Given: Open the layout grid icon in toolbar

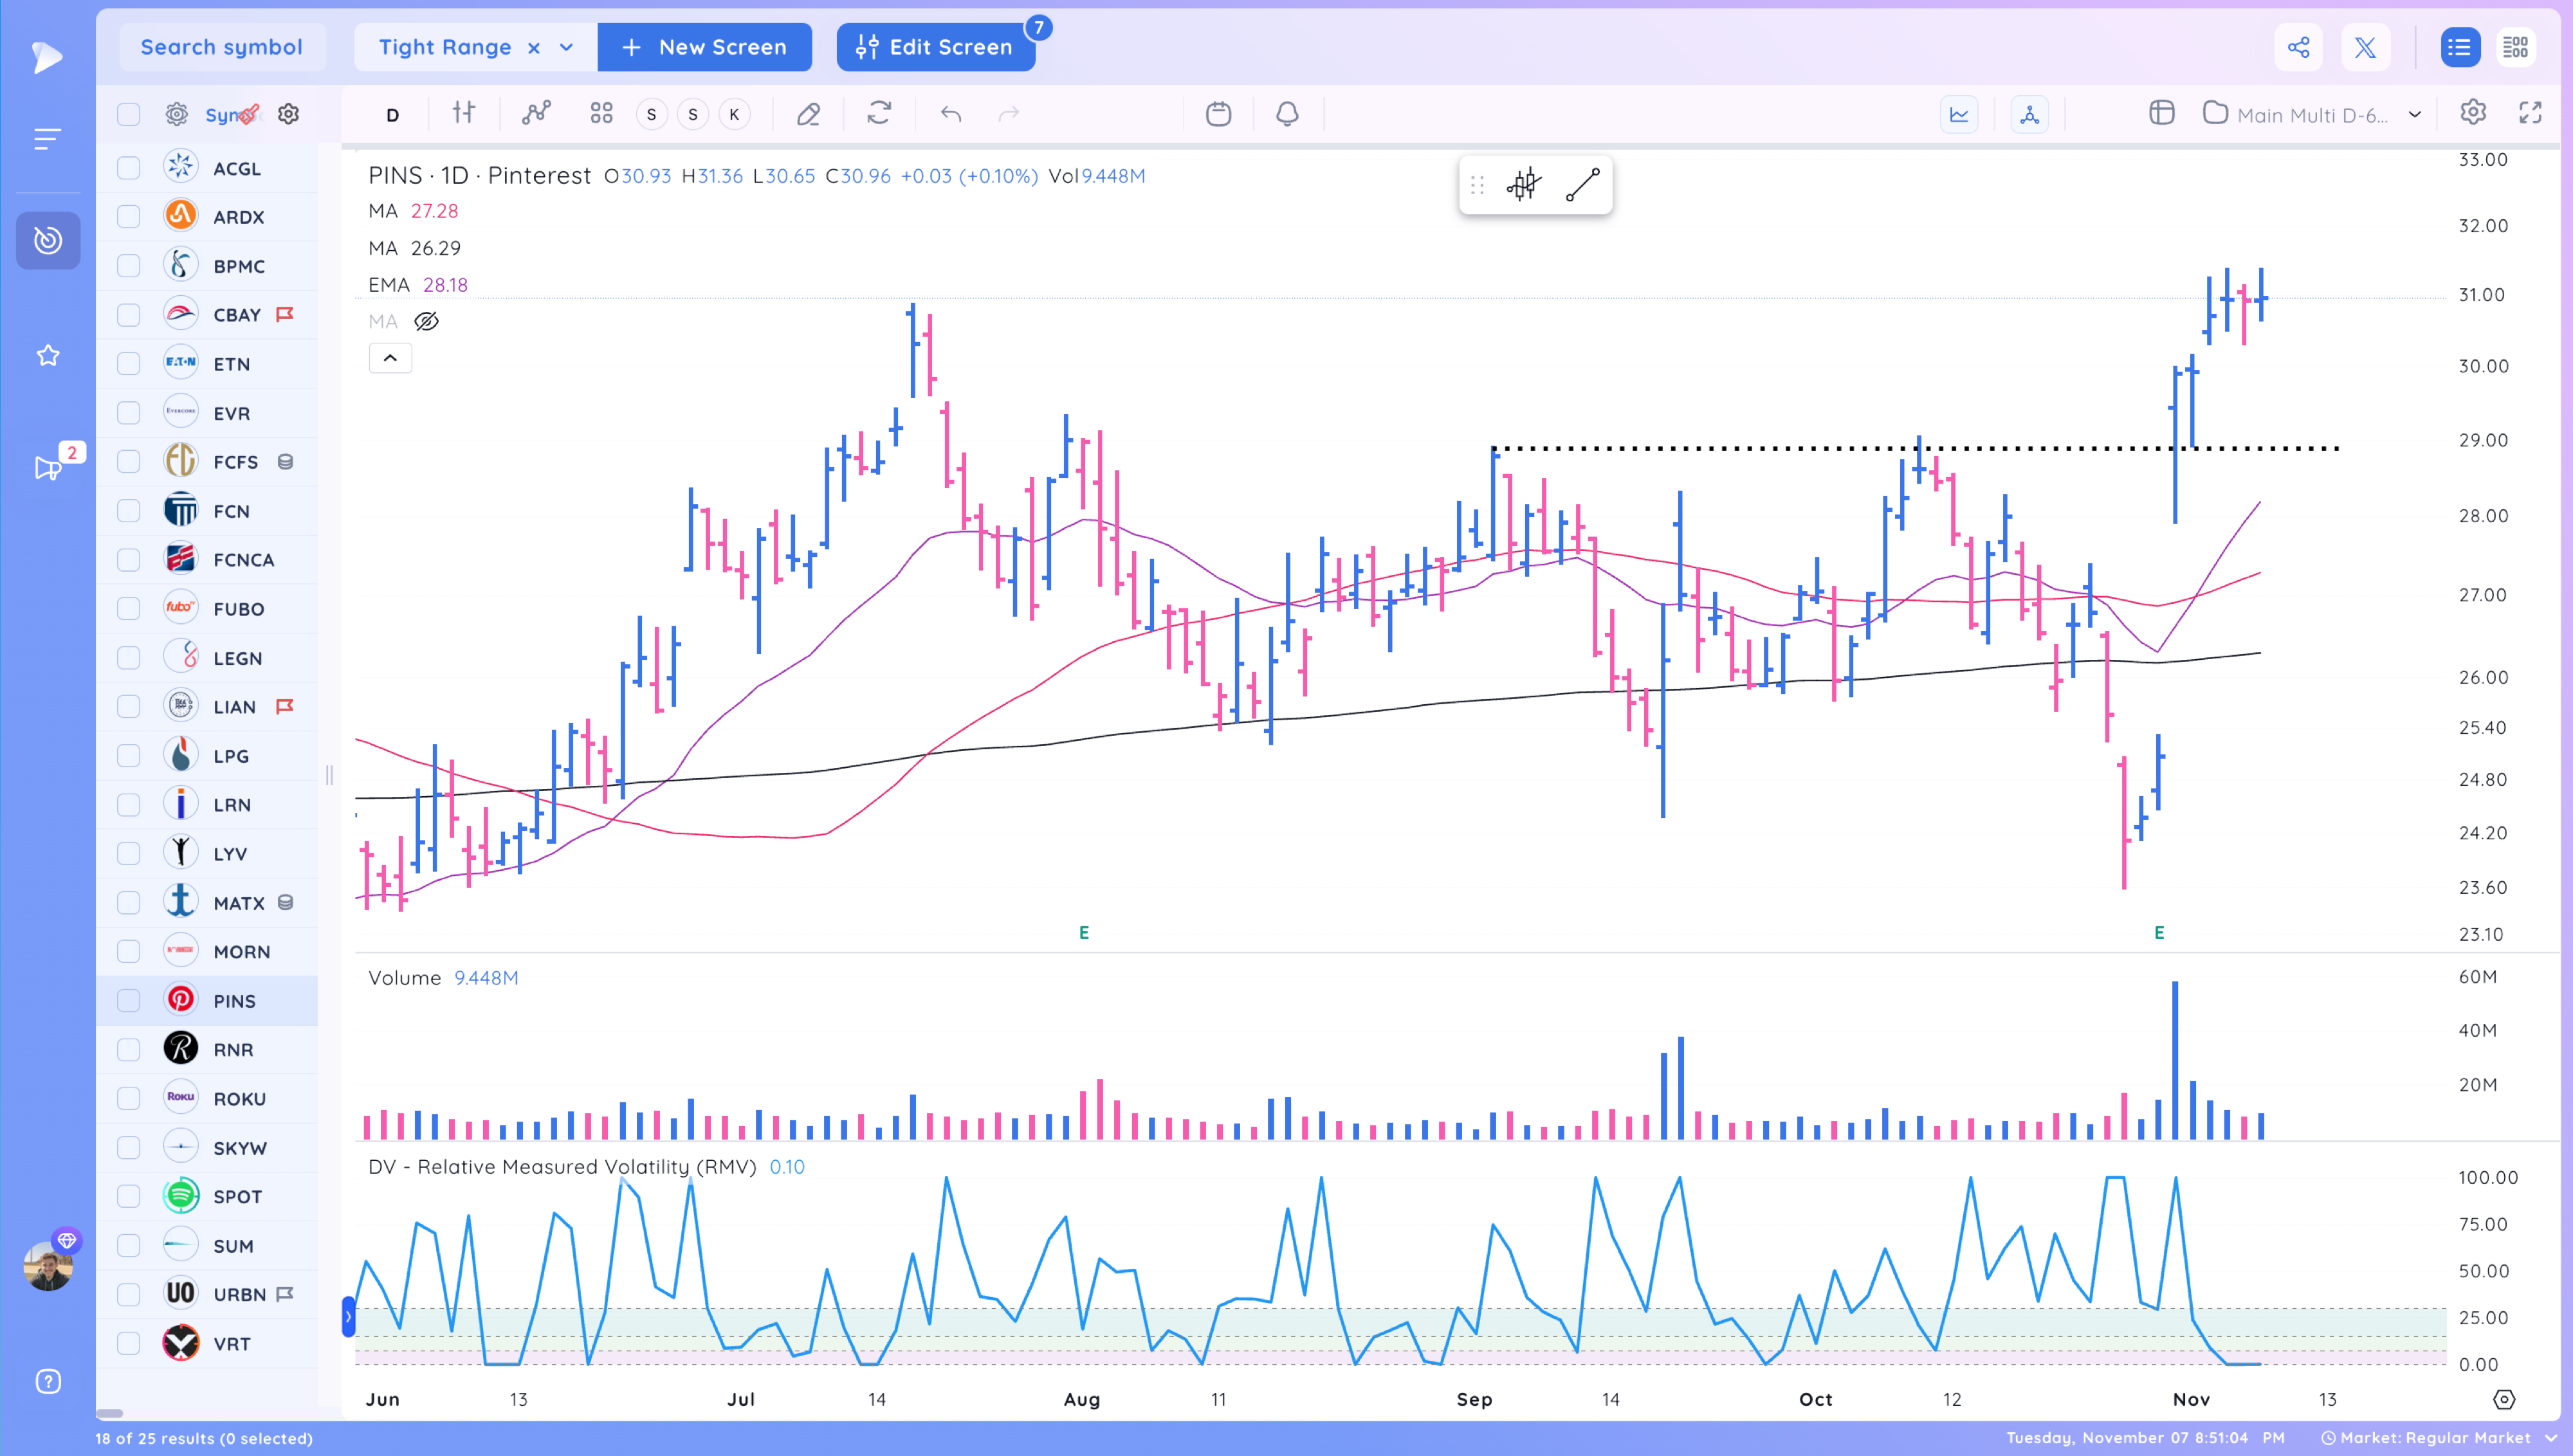Looking at the screenshot, I should coord(601,113).
